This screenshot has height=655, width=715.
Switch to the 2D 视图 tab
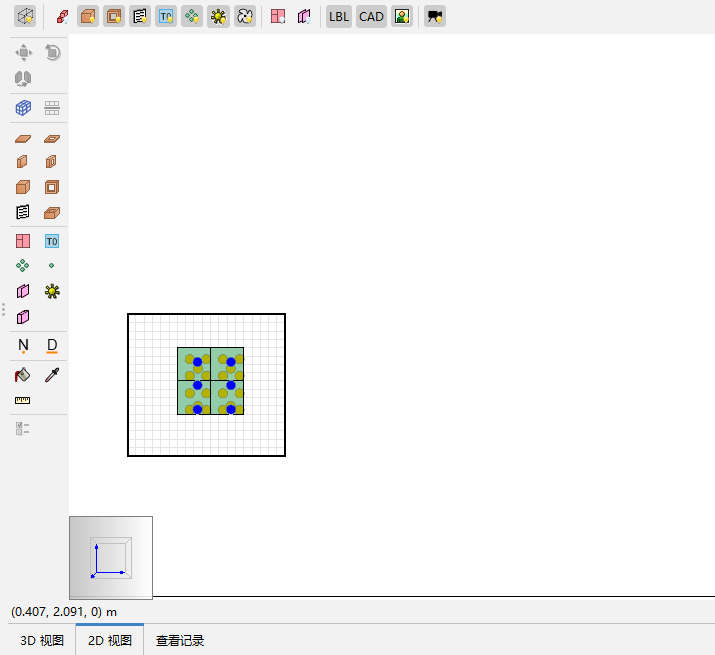pyautogui.click(x=110, y=640)
